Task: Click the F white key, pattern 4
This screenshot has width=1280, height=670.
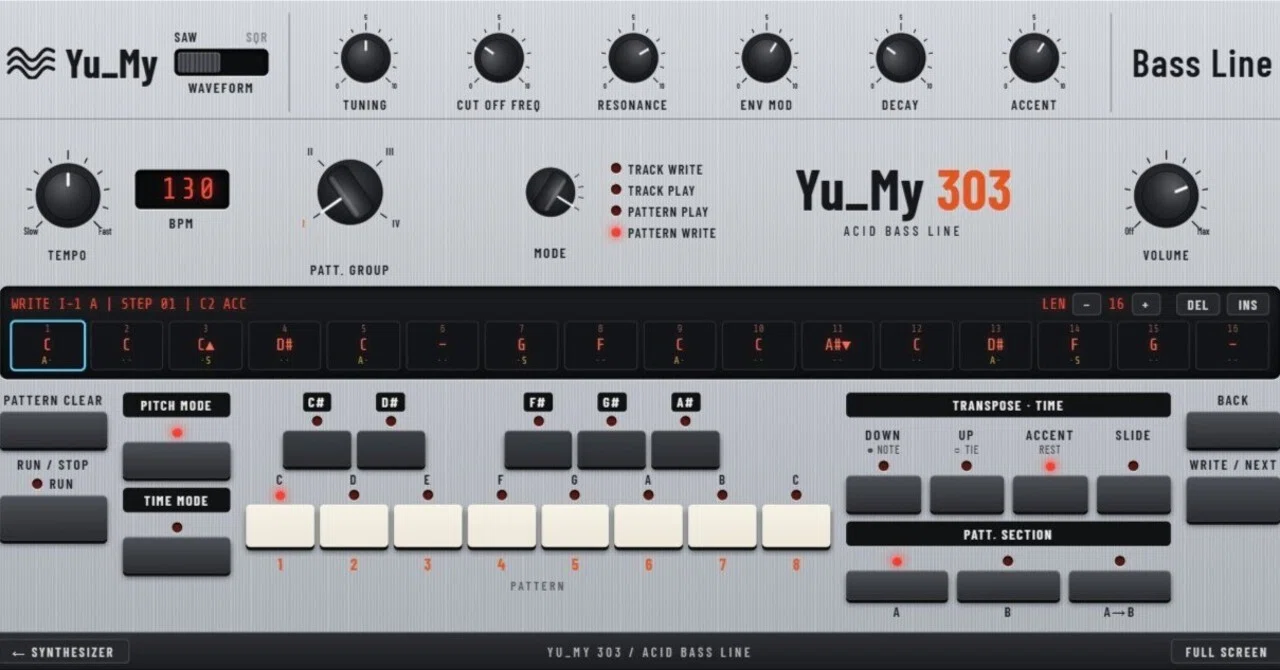Action: tap(501, 526)
